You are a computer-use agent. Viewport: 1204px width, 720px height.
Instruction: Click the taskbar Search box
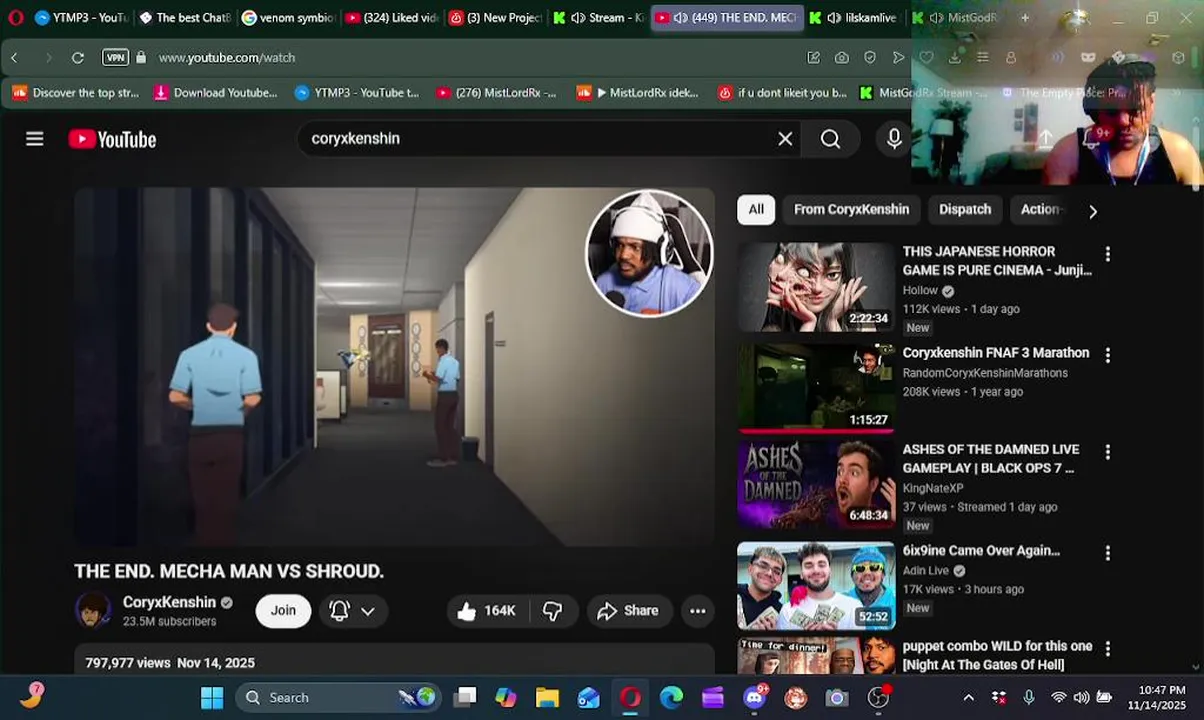pos(338,698)
